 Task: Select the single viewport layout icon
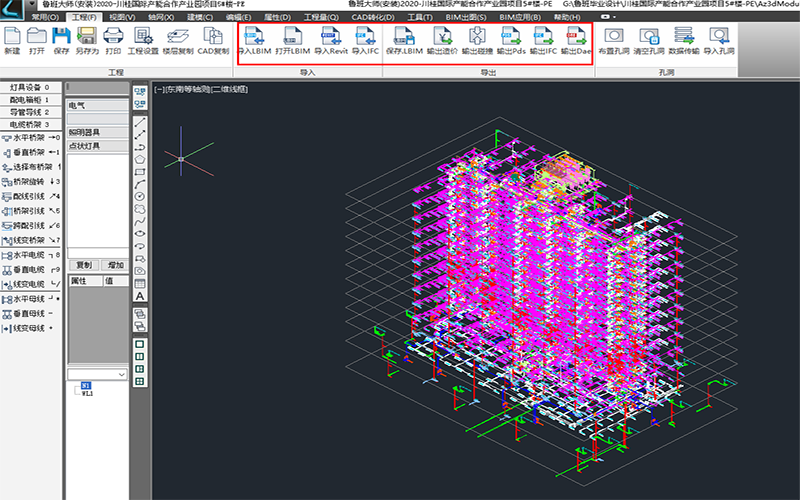140,344
